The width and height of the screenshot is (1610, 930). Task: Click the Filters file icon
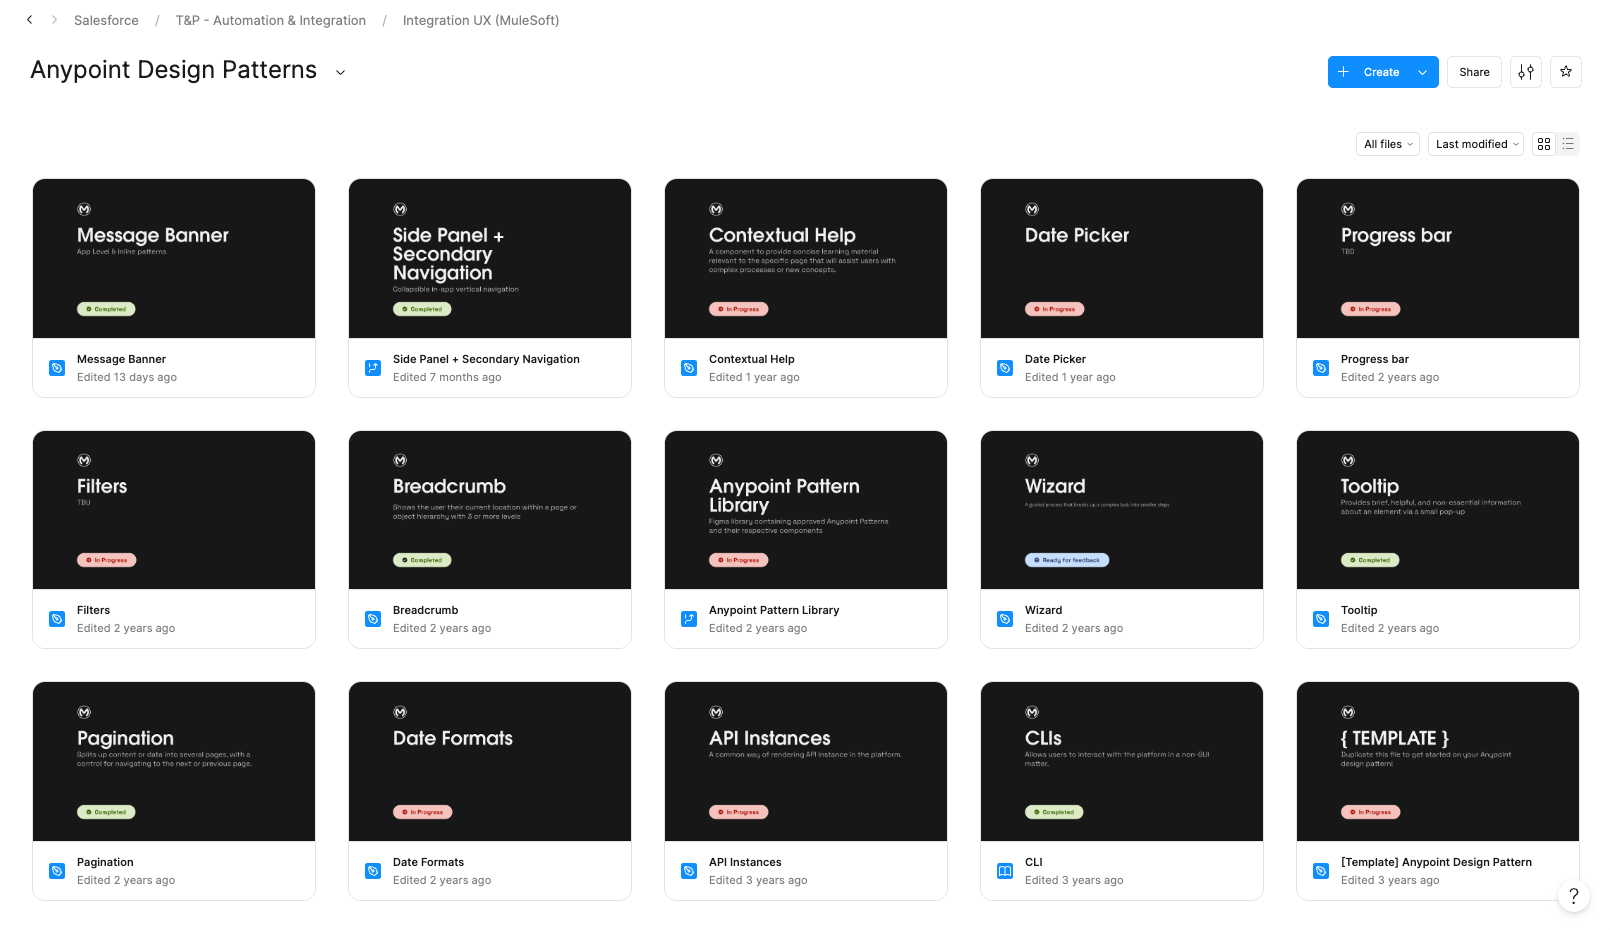[x=57, y=619]
